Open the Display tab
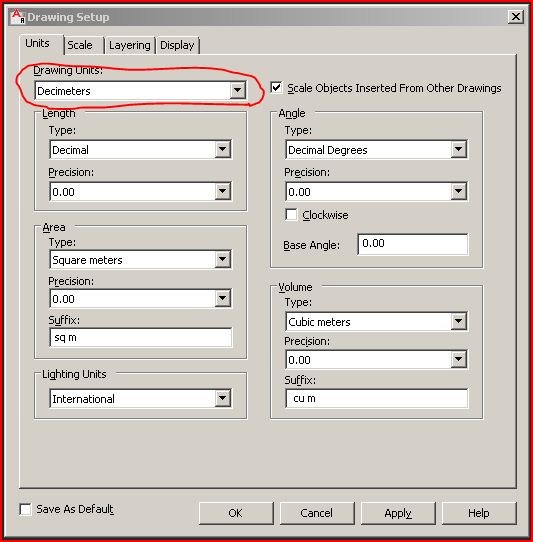 click(177, 45)
